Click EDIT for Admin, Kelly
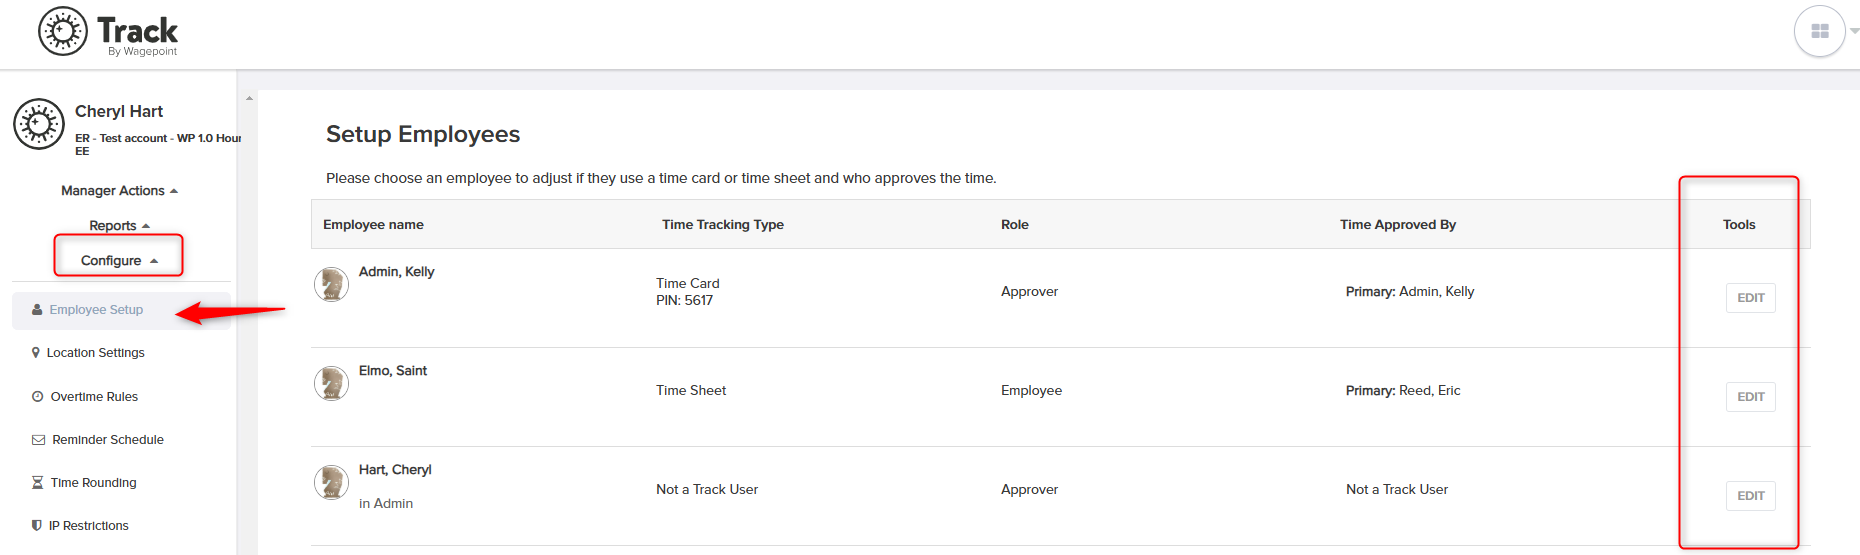The height and width of the screenshot is (555, 1860). [1750, 298]
